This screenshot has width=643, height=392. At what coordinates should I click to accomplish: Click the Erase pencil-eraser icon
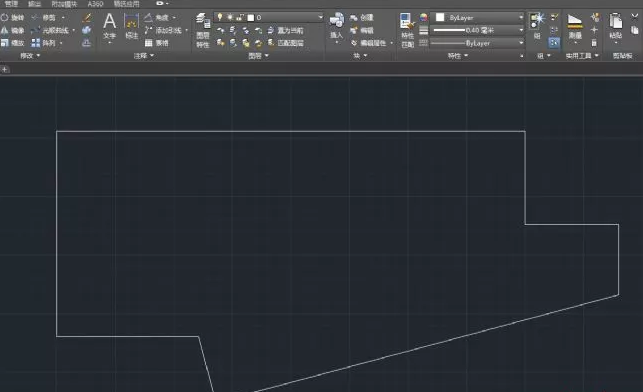[x=87, y=18]
